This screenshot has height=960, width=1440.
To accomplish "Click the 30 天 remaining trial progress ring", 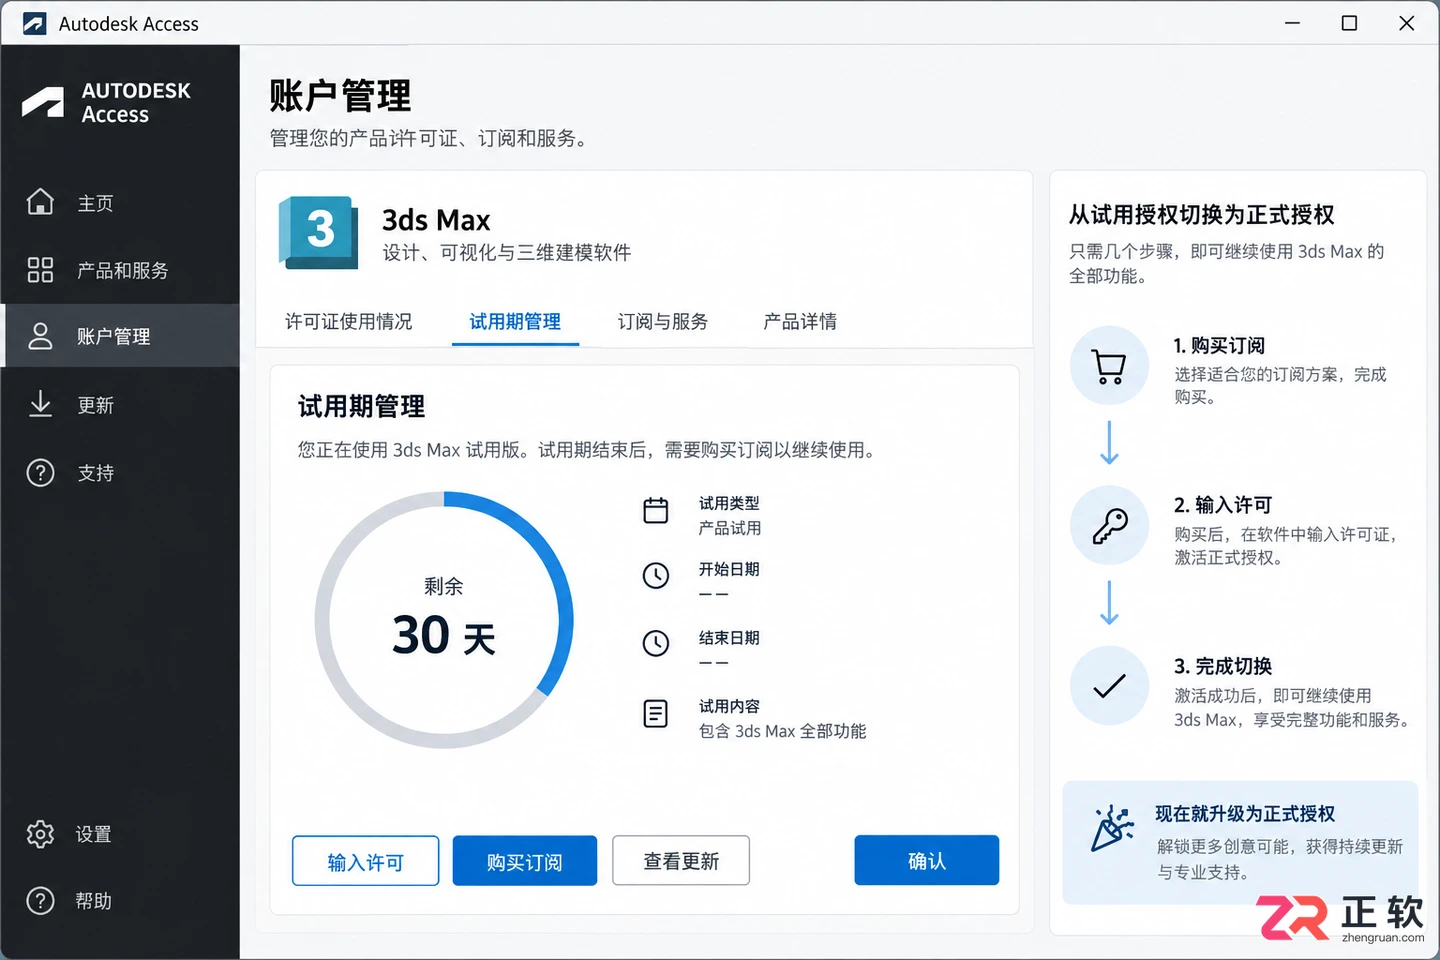I will [x=444, y=620].
